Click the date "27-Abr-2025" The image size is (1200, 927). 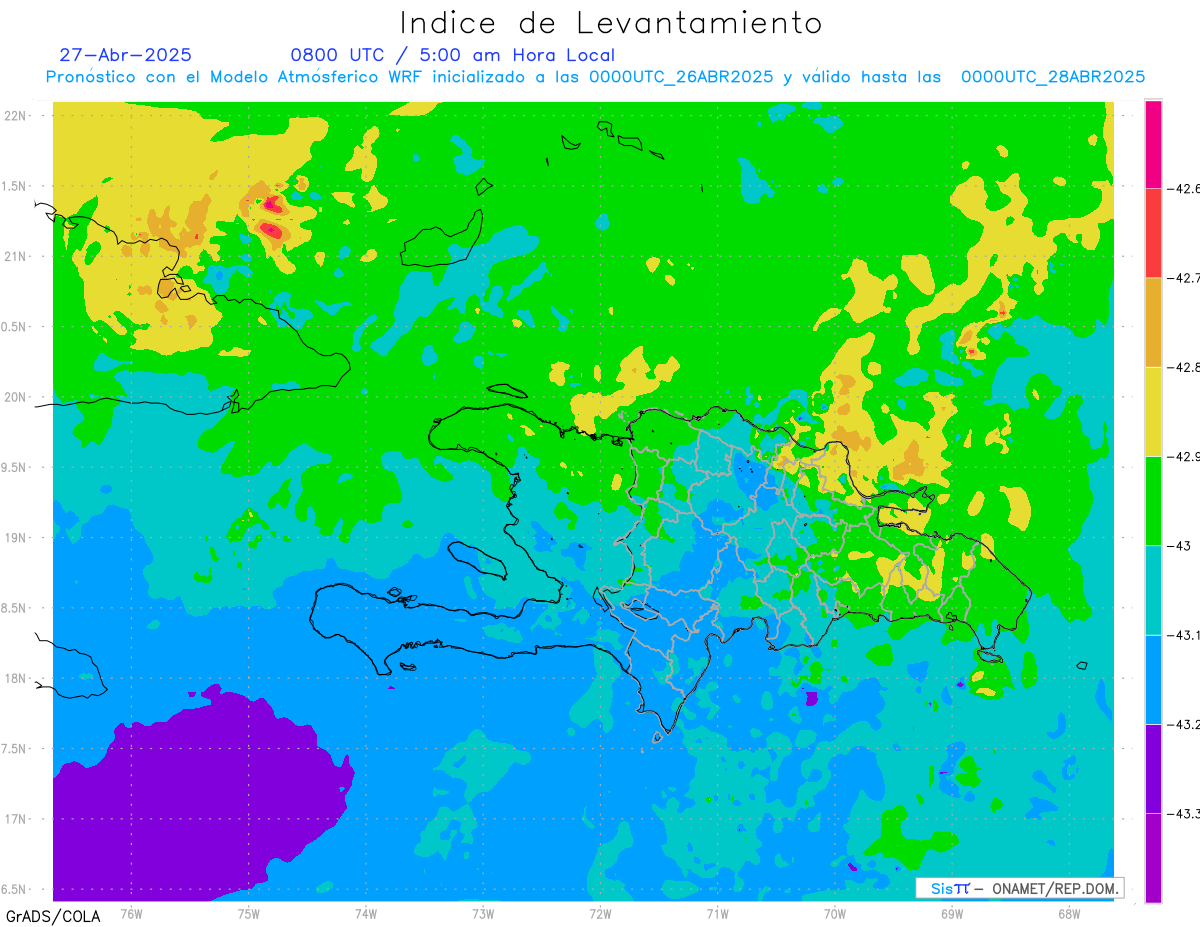point(125,55)
